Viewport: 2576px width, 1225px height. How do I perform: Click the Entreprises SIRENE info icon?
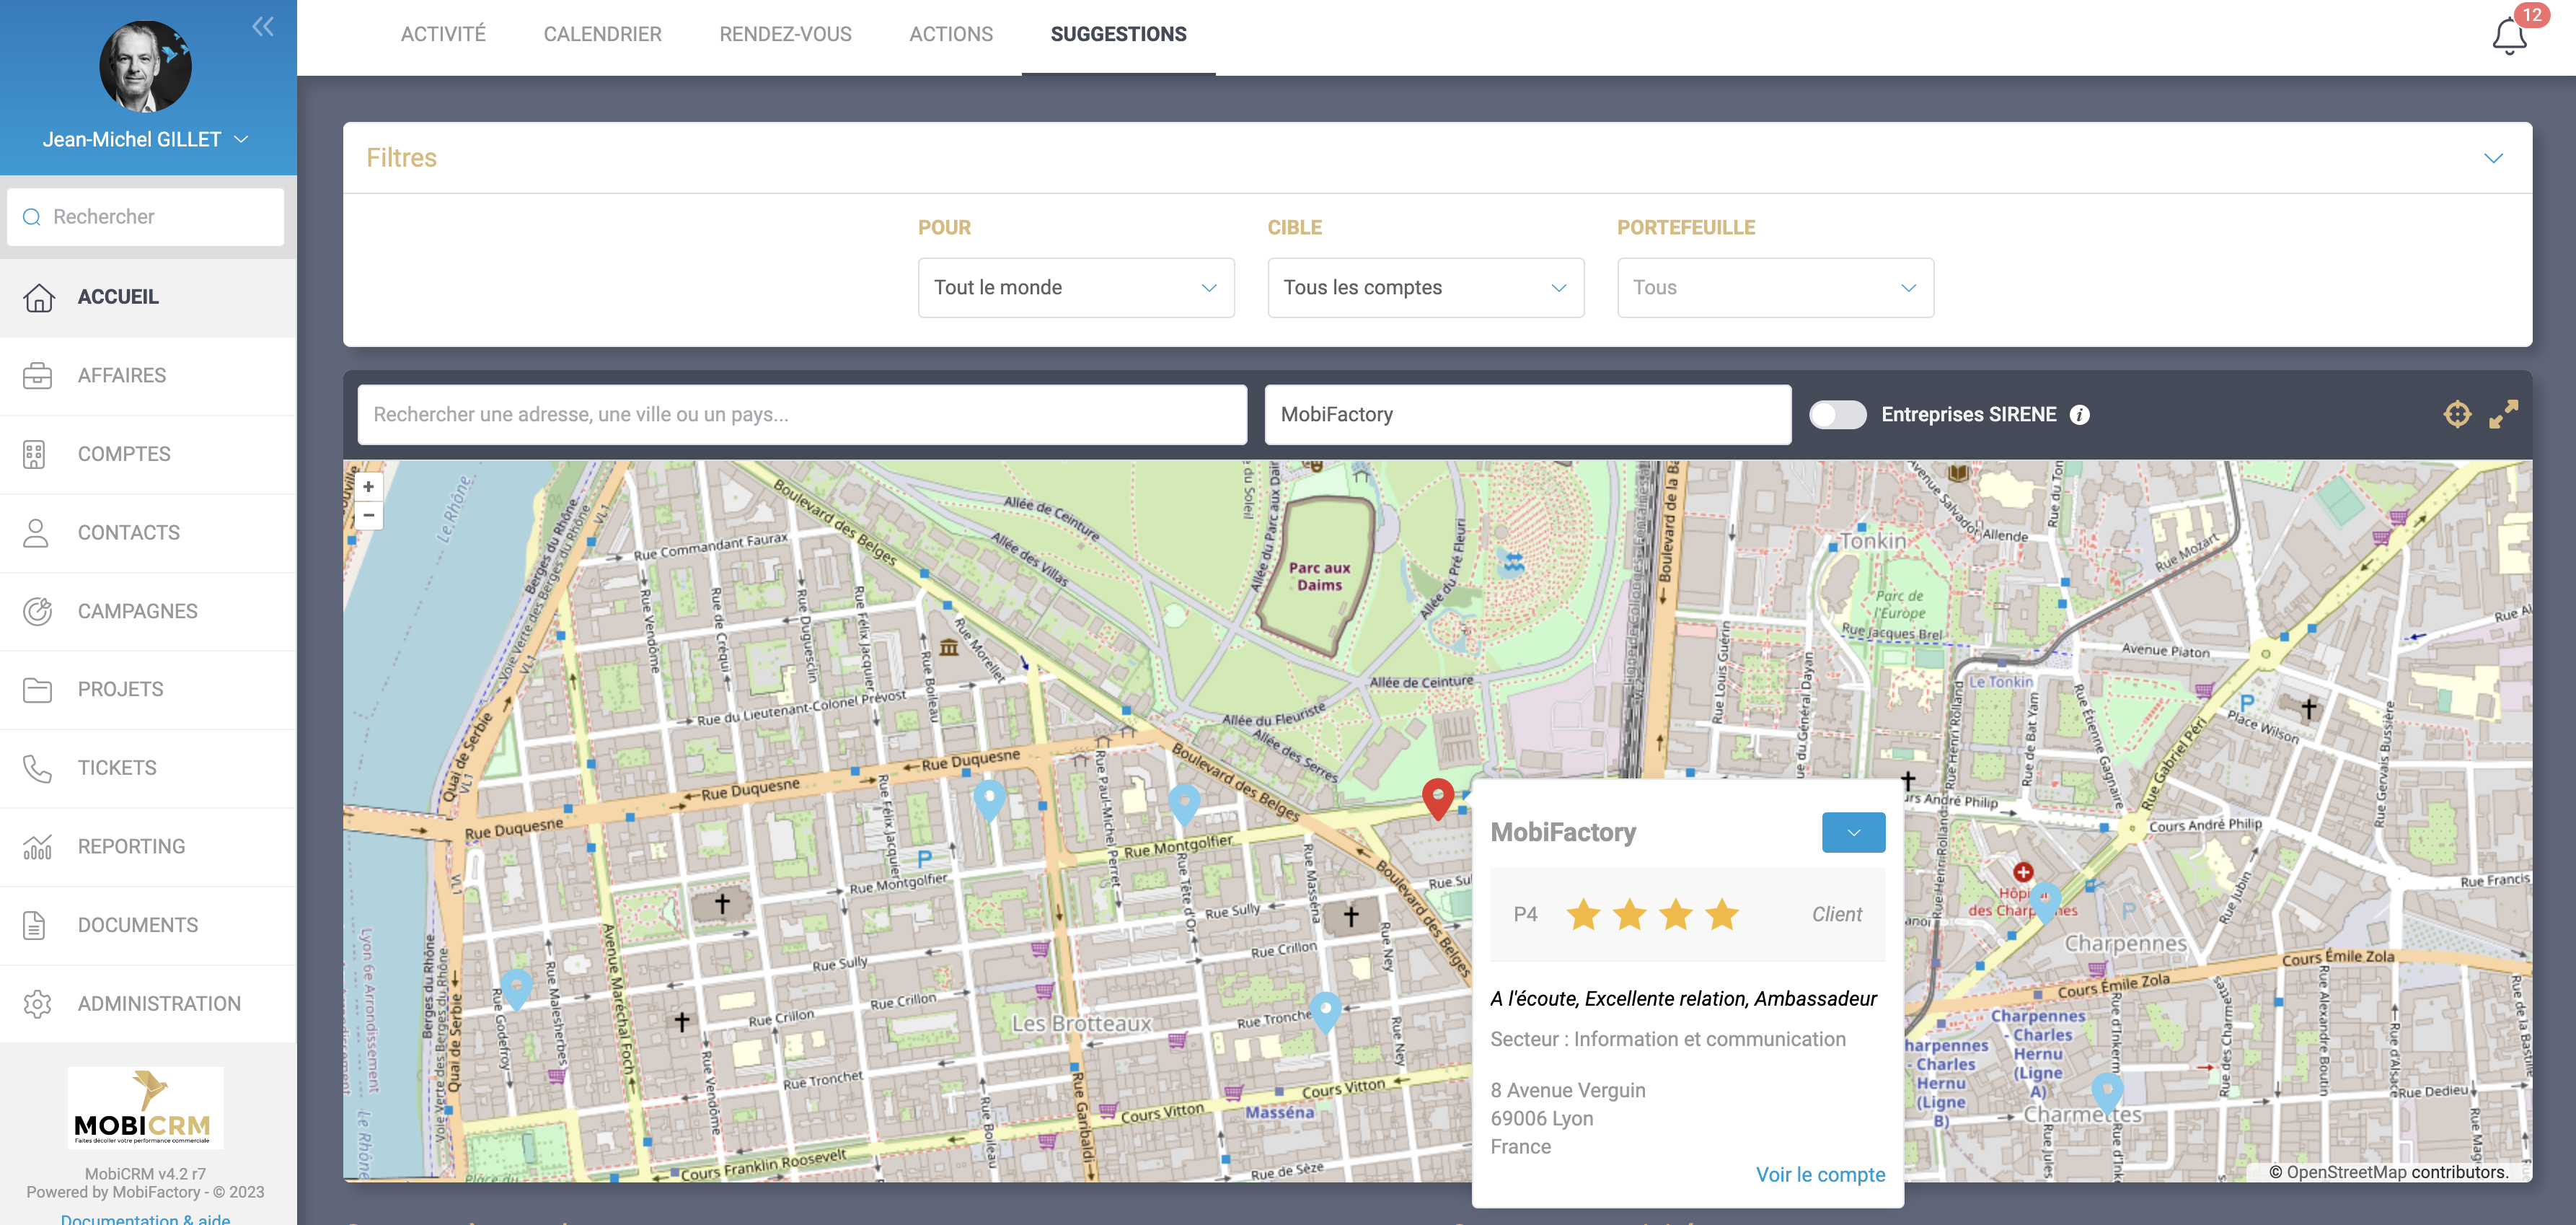point(2080,415)
